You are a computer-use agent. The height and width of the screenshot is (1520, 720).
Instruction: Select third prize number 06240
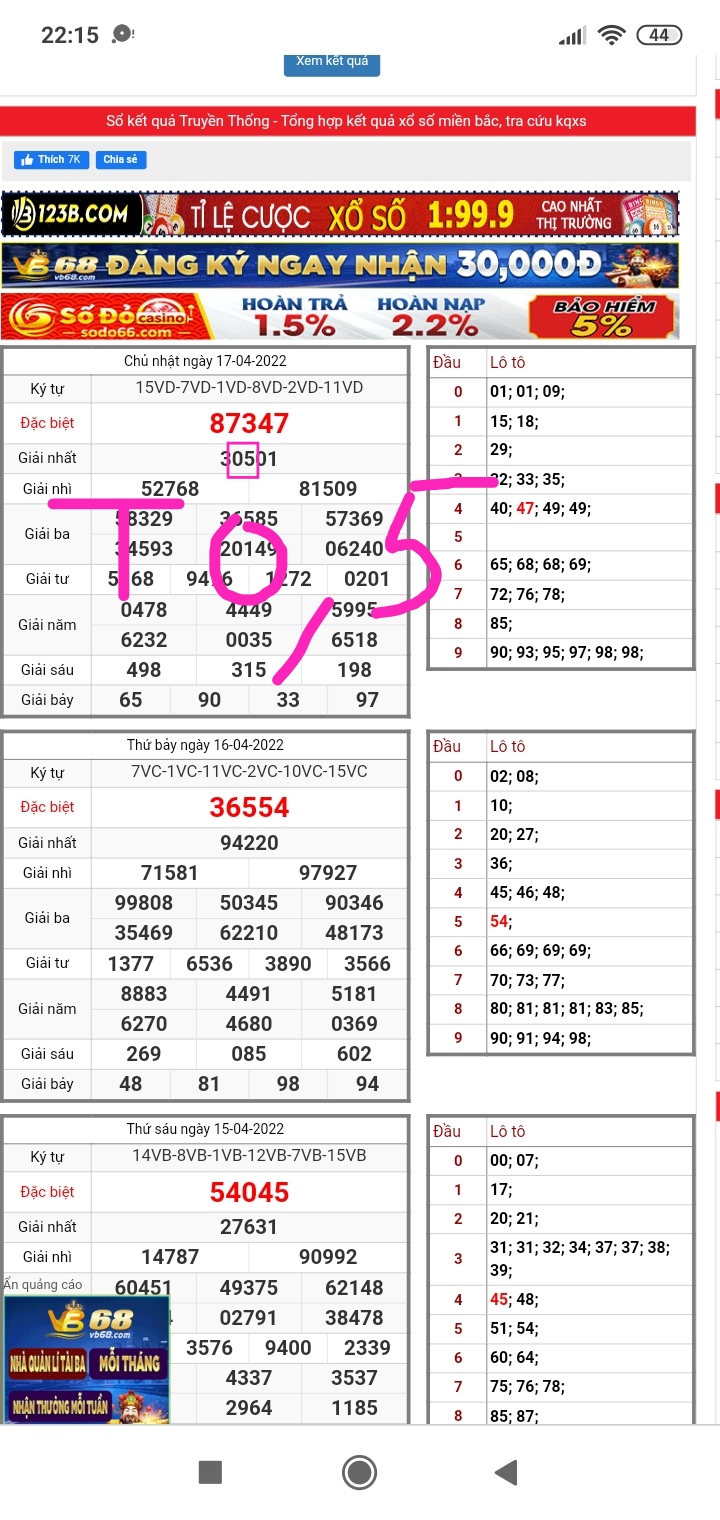[355, 549]
